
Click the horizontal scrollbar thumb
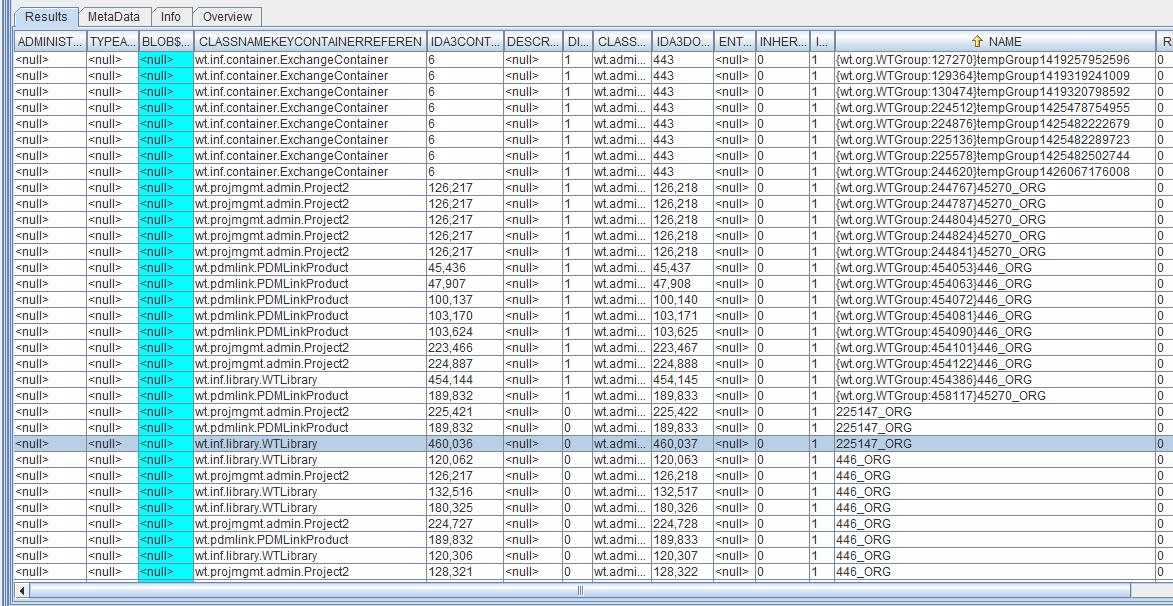[581, 591]
